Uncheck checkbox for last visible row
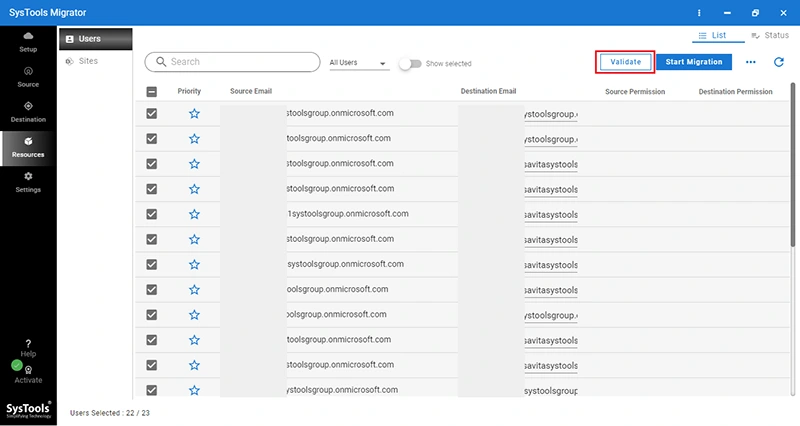Image resolution: width=800 pixels, height=426 pixels. pyautogui.click(x=152, y=390)
